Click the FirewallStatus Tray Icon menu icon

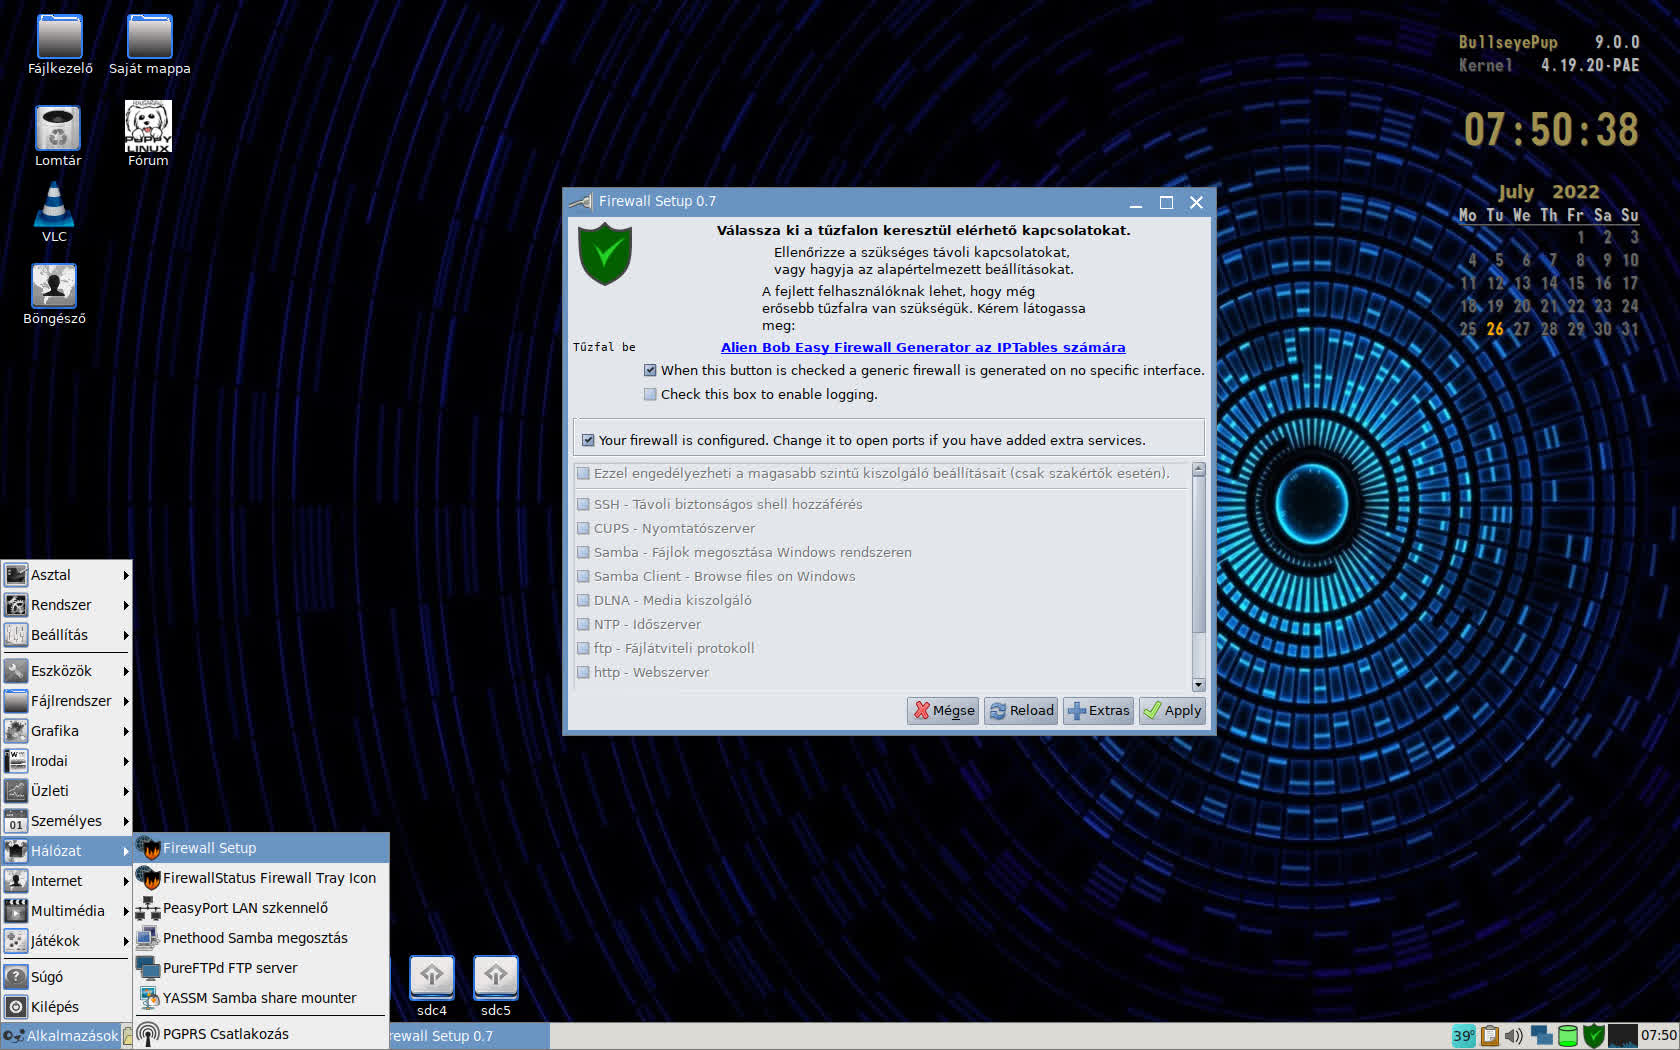pyautogui.click(x=149, y=878)
